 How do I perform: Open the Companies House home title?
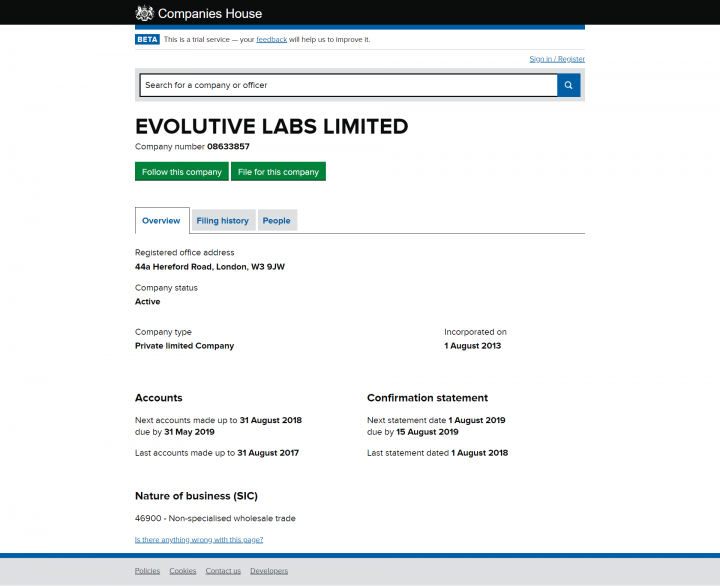click(210, 14)
